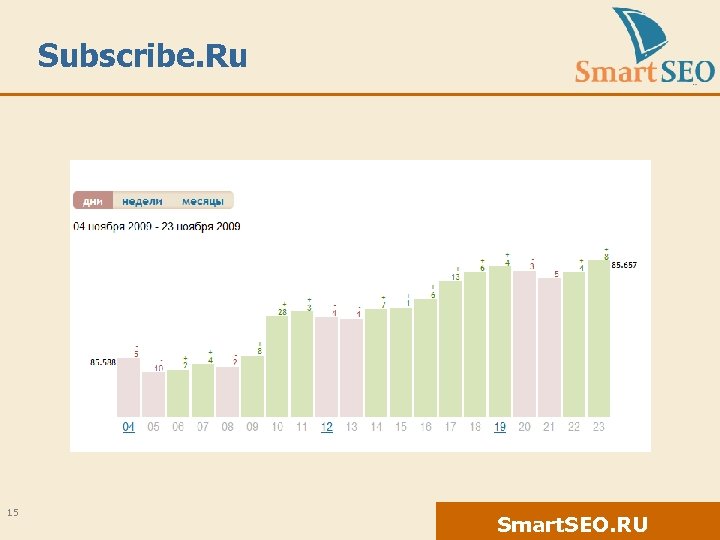
Task: Click axis label 21
Action: pos(549,427)
